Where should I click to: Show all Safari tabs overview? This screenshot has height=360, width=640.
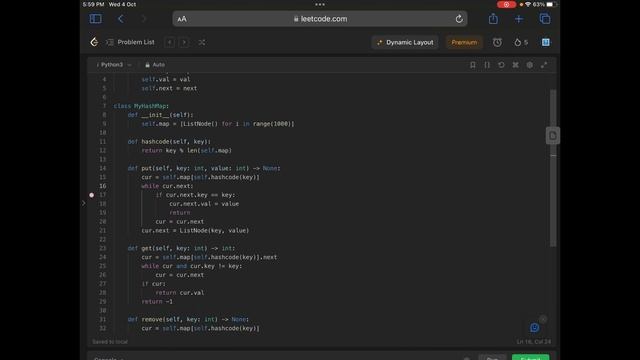545,19
